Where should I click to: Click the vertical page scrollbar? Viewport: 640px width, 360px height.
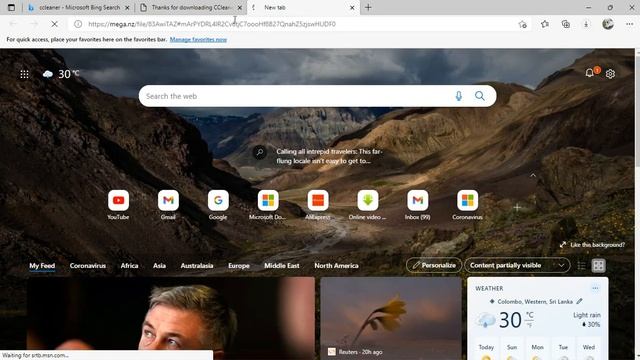tap(637, 204)
